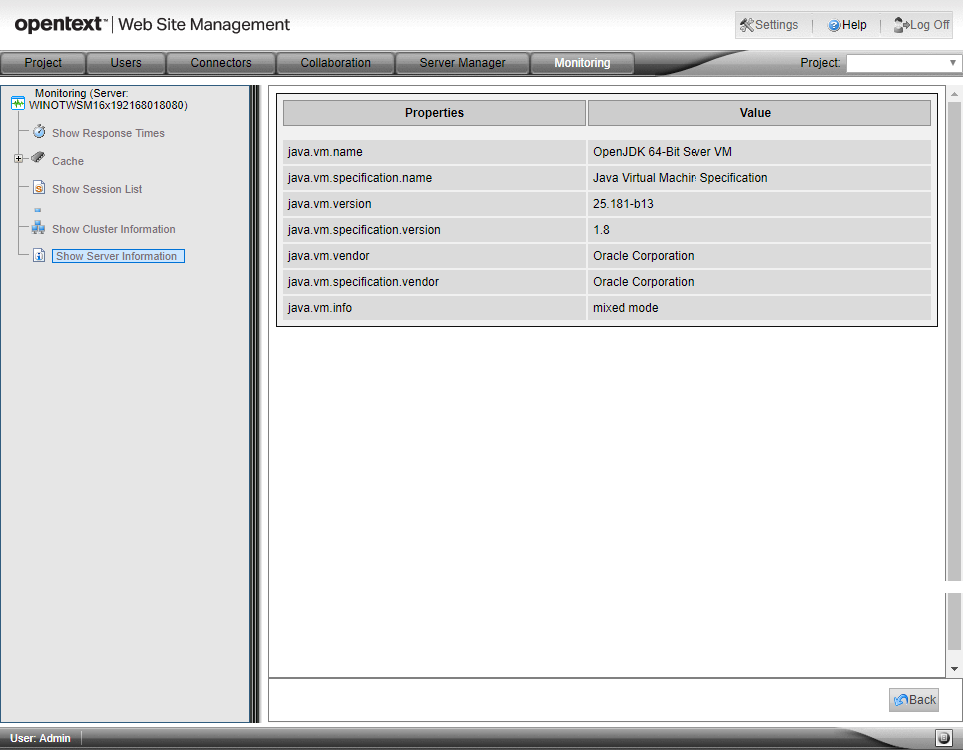Viewport: 963px width, 755px height.
Task: Switch to the Users tab
Action: tap(126, 63)
